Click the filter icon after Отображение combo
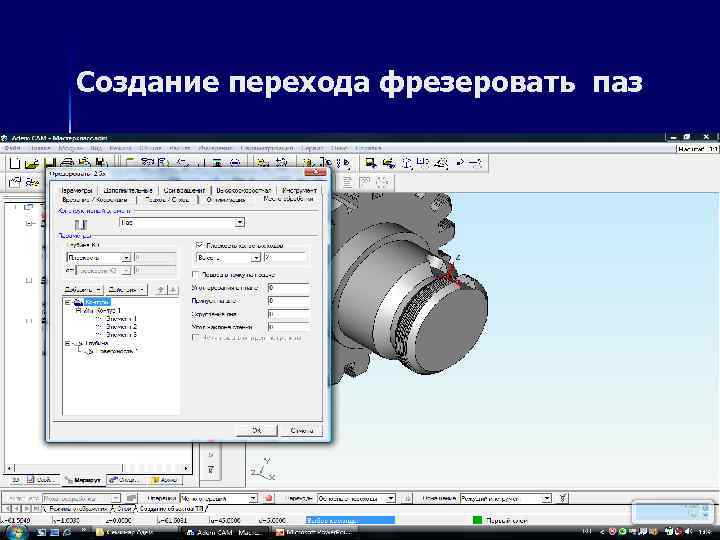 [563, 498]
